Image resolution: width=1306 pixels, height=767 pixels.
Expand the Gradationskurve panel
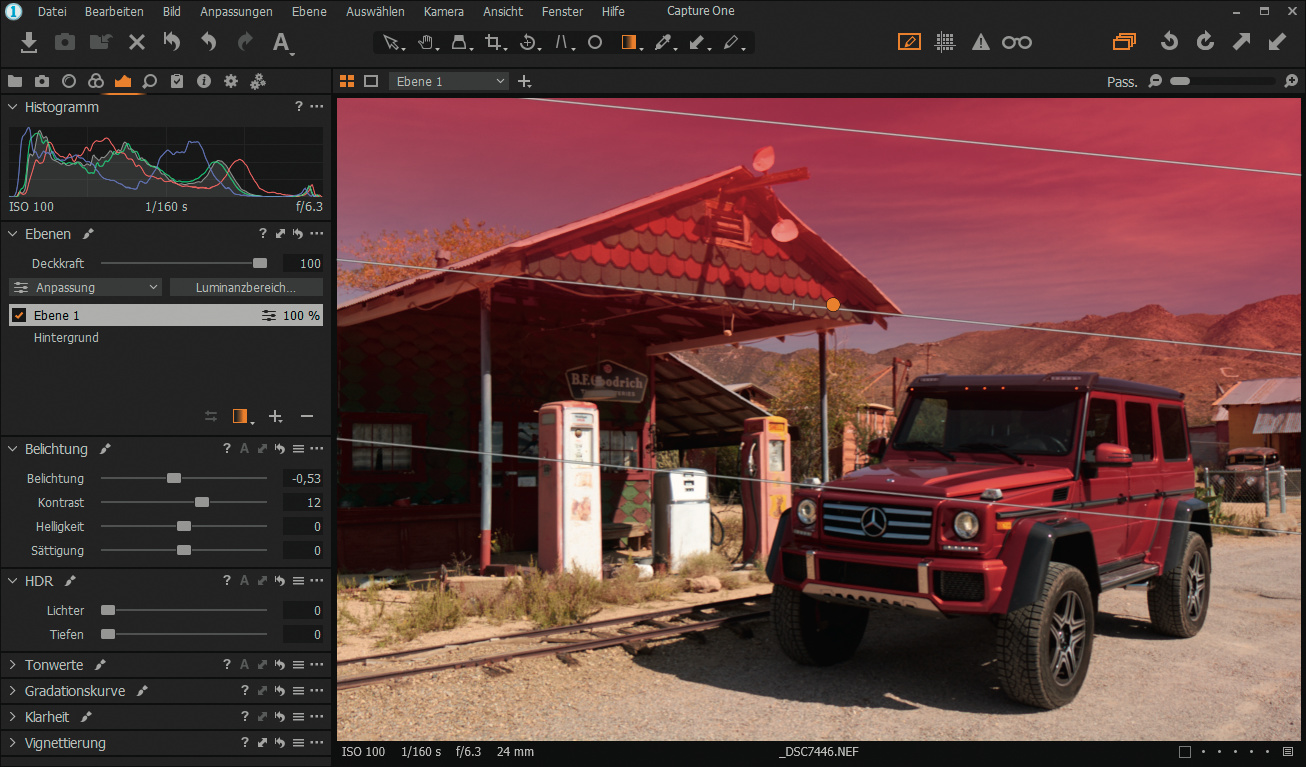13,691
